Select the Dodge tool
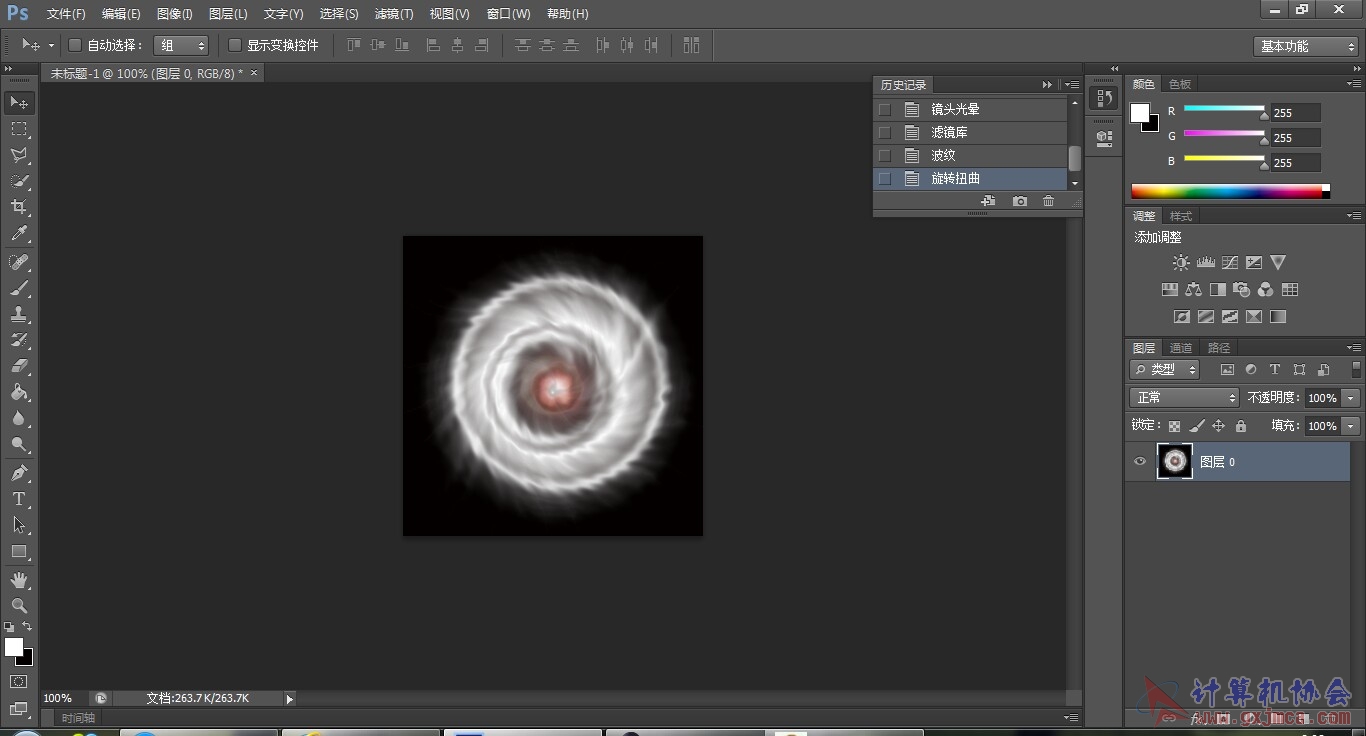The height and width of the screenshot is (736, 1366). (x=19, y=444)
